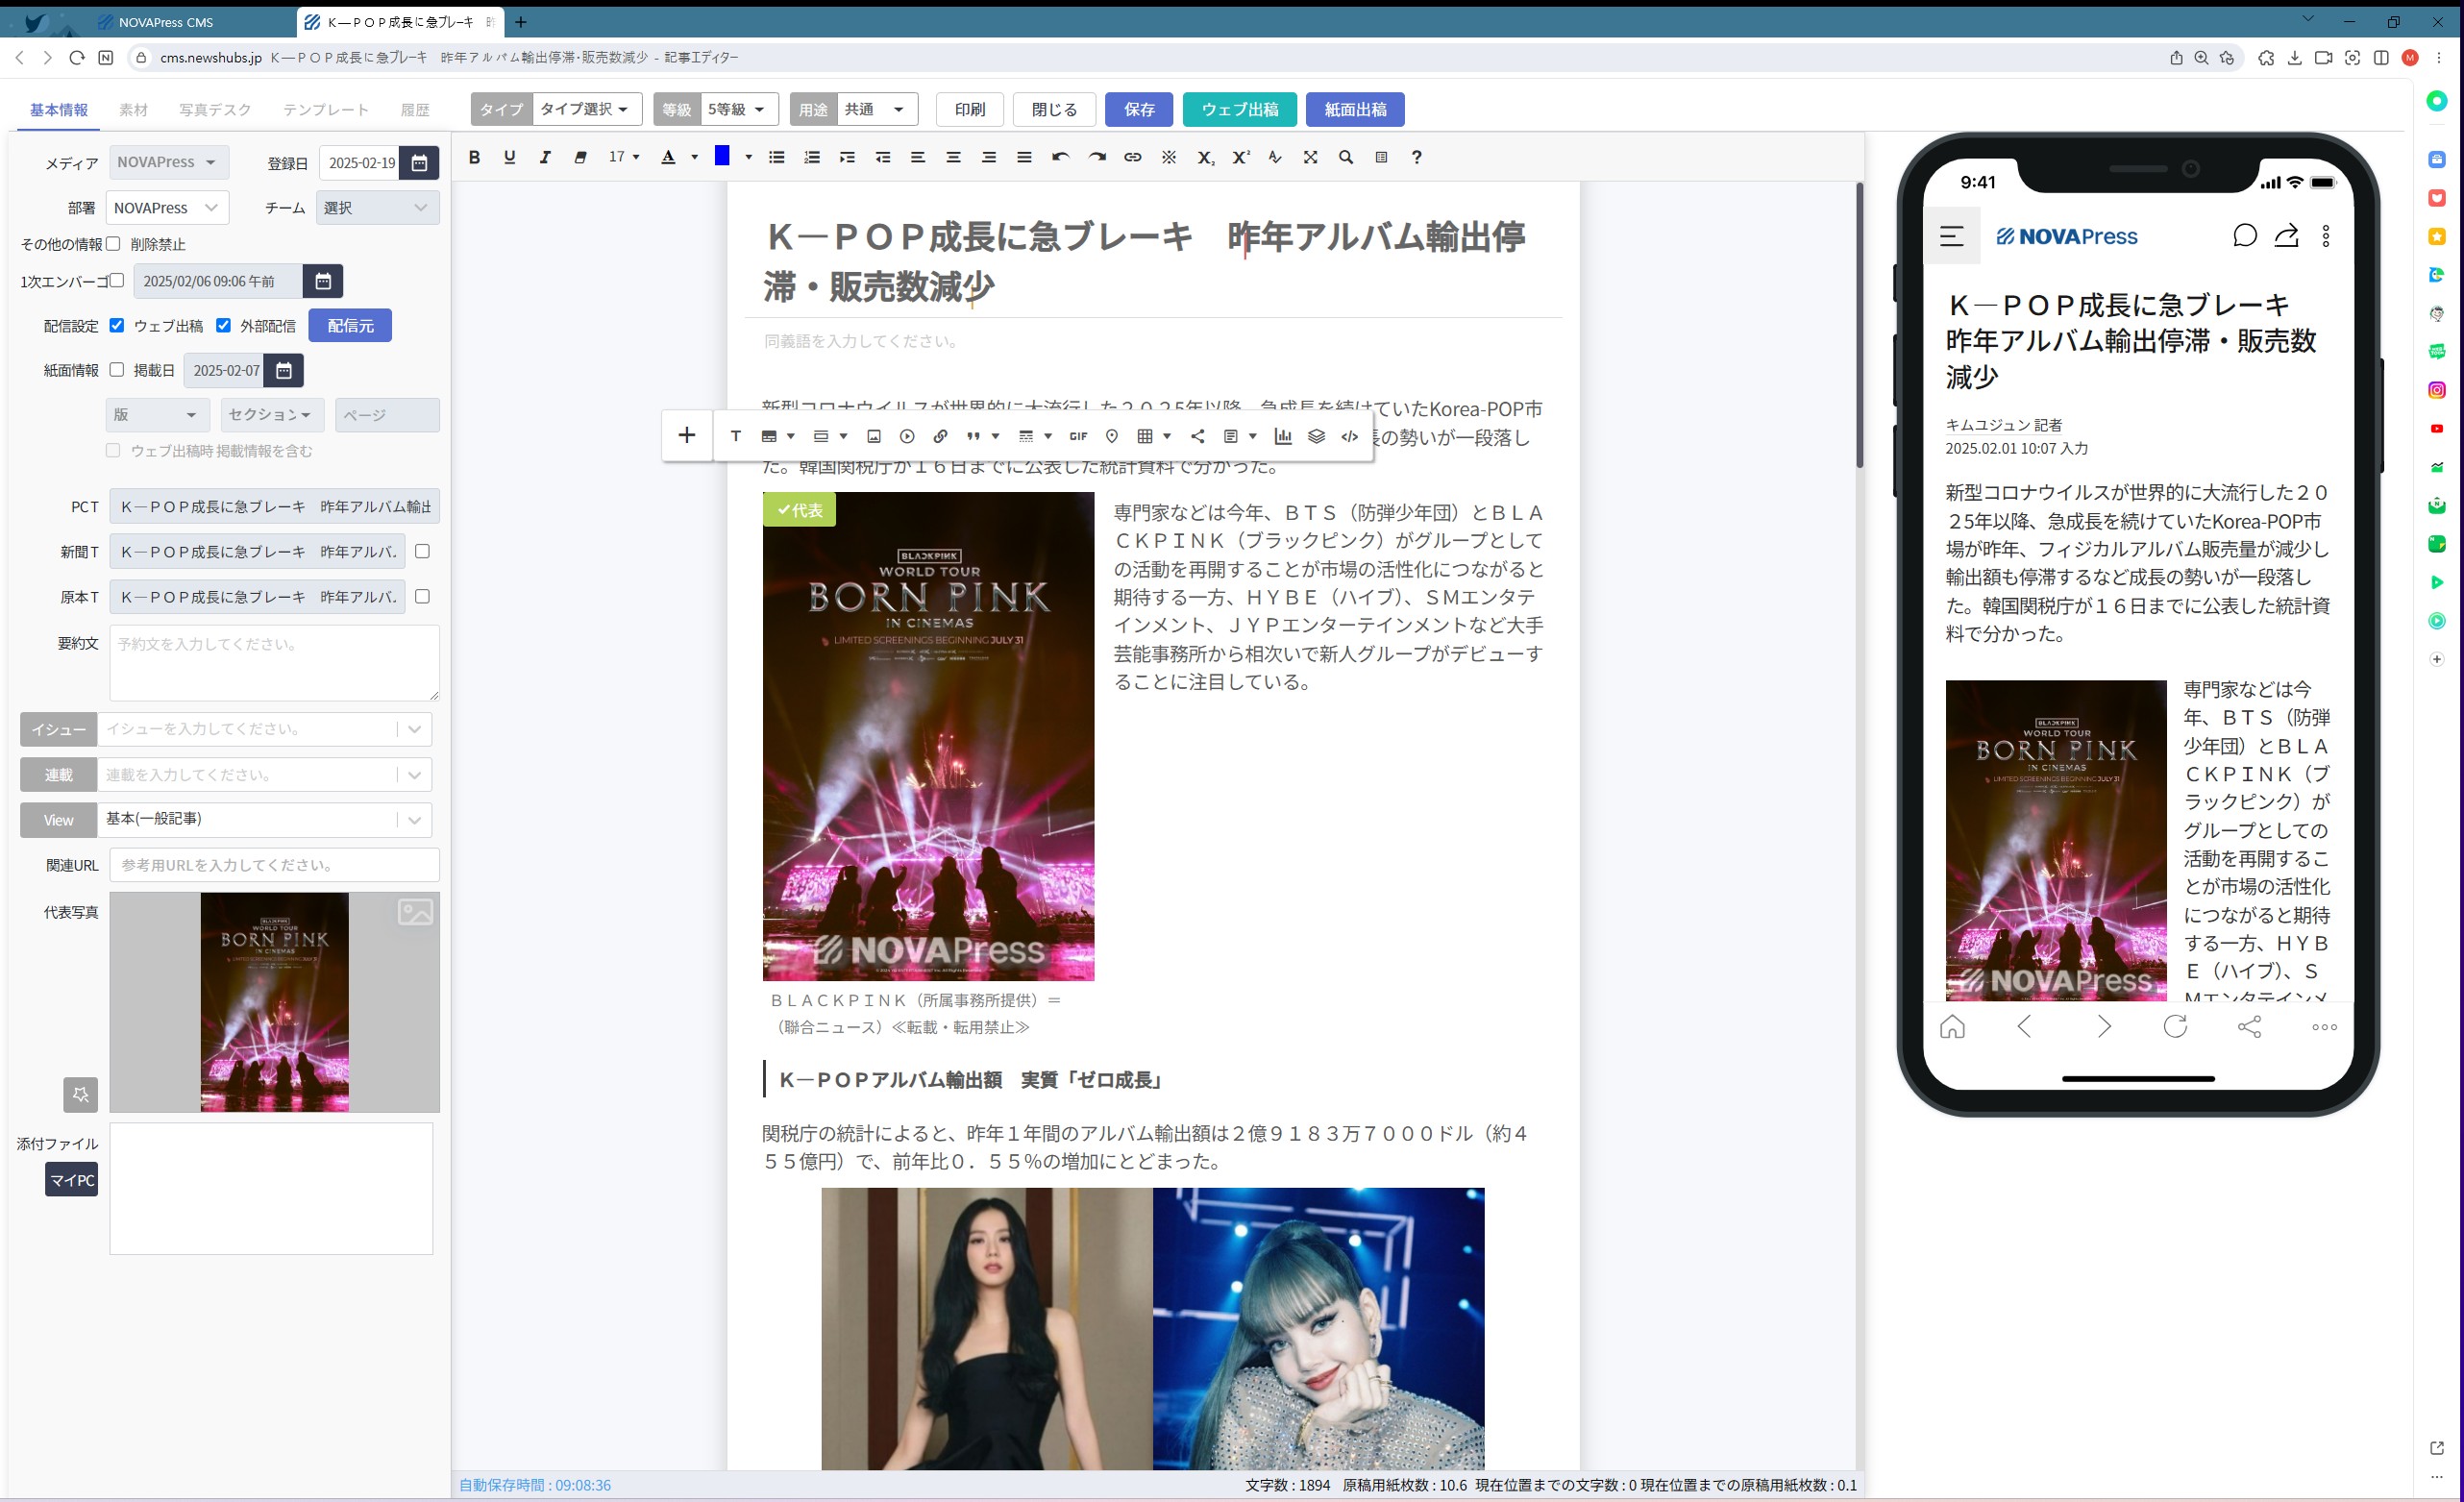Screen dimensions: 2464x1502
Task: Toggle bold formatting in editor toolbar
Action: pyautogui.click(x=474, y=157)
